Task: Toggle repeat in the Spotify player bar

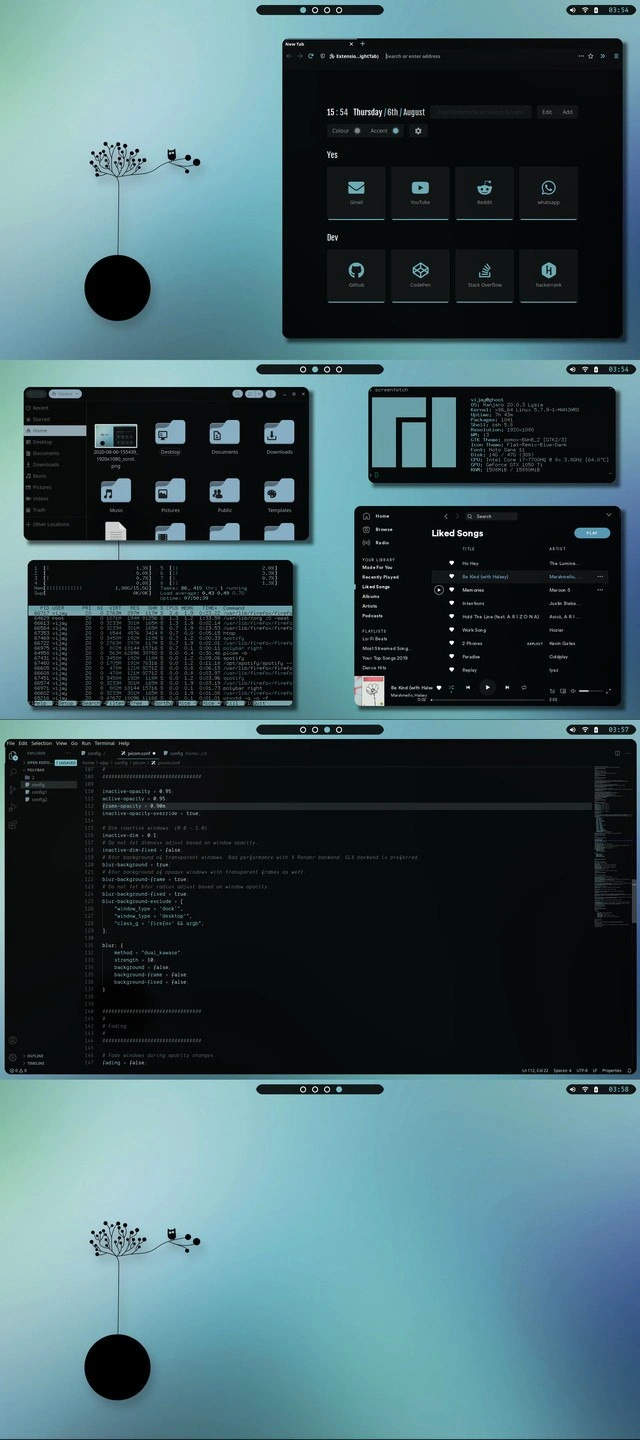Action: click(x=524, y=687)
